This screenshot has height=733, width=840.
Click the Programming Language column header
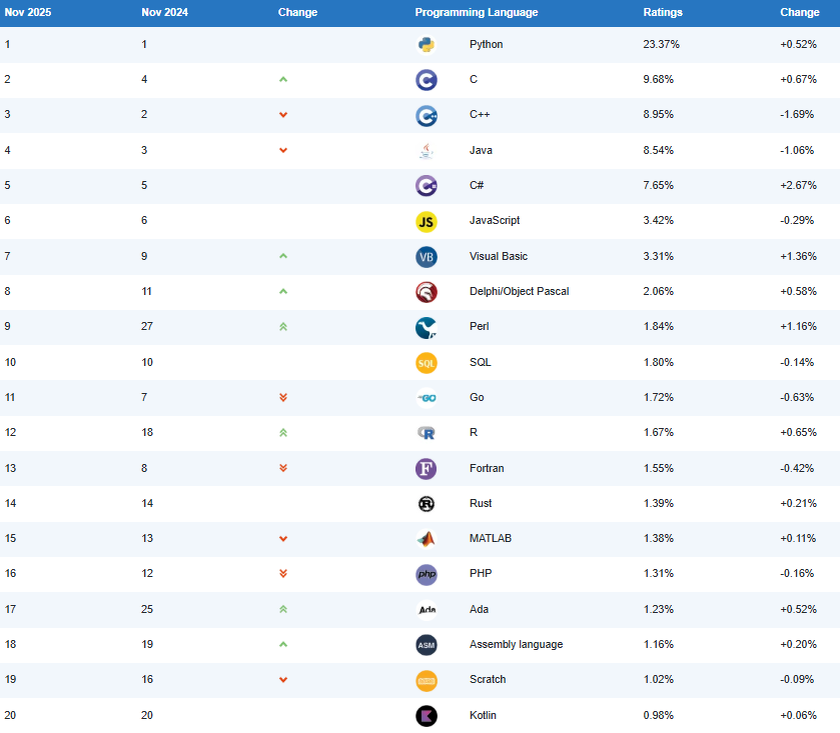click(x=476, y=13)
